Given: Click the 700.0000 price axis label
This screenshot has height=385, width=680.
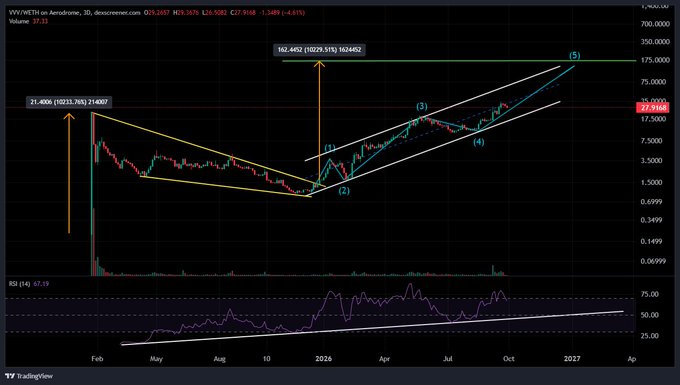Looking at the screenshot, I should [x=655, y=24].
